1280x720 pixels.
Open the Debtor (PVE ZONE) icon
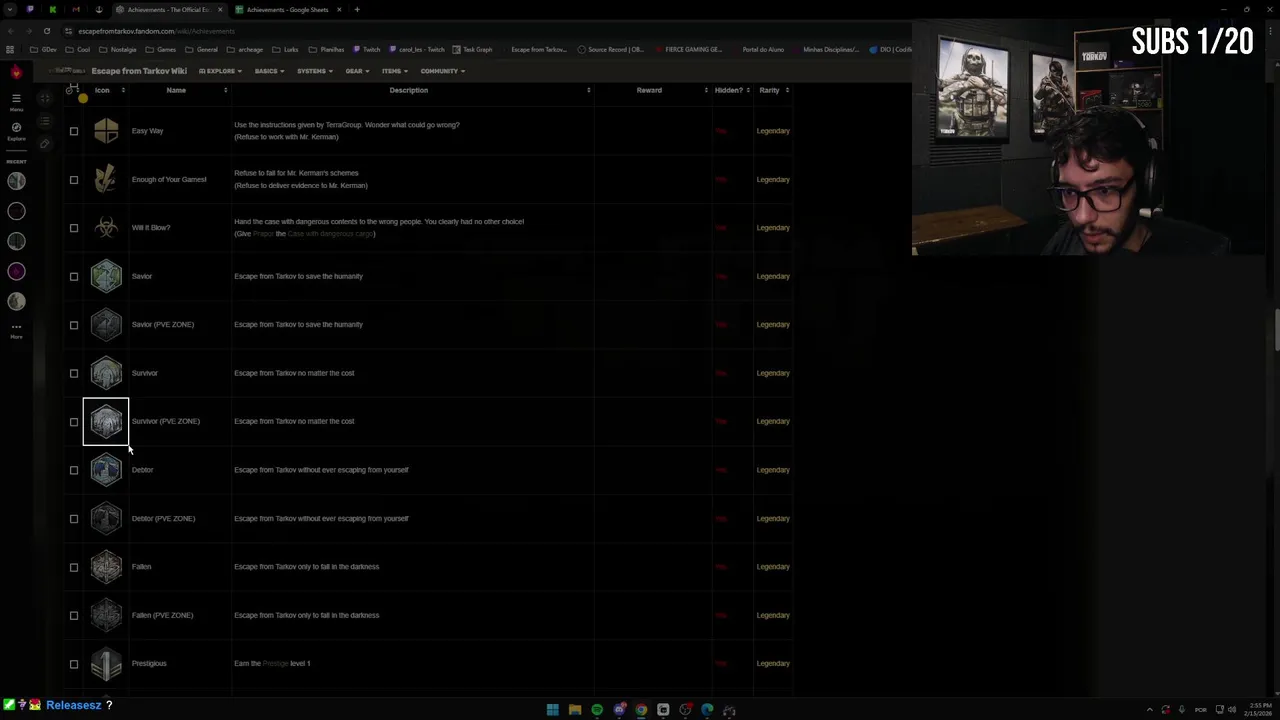point(106,518)
